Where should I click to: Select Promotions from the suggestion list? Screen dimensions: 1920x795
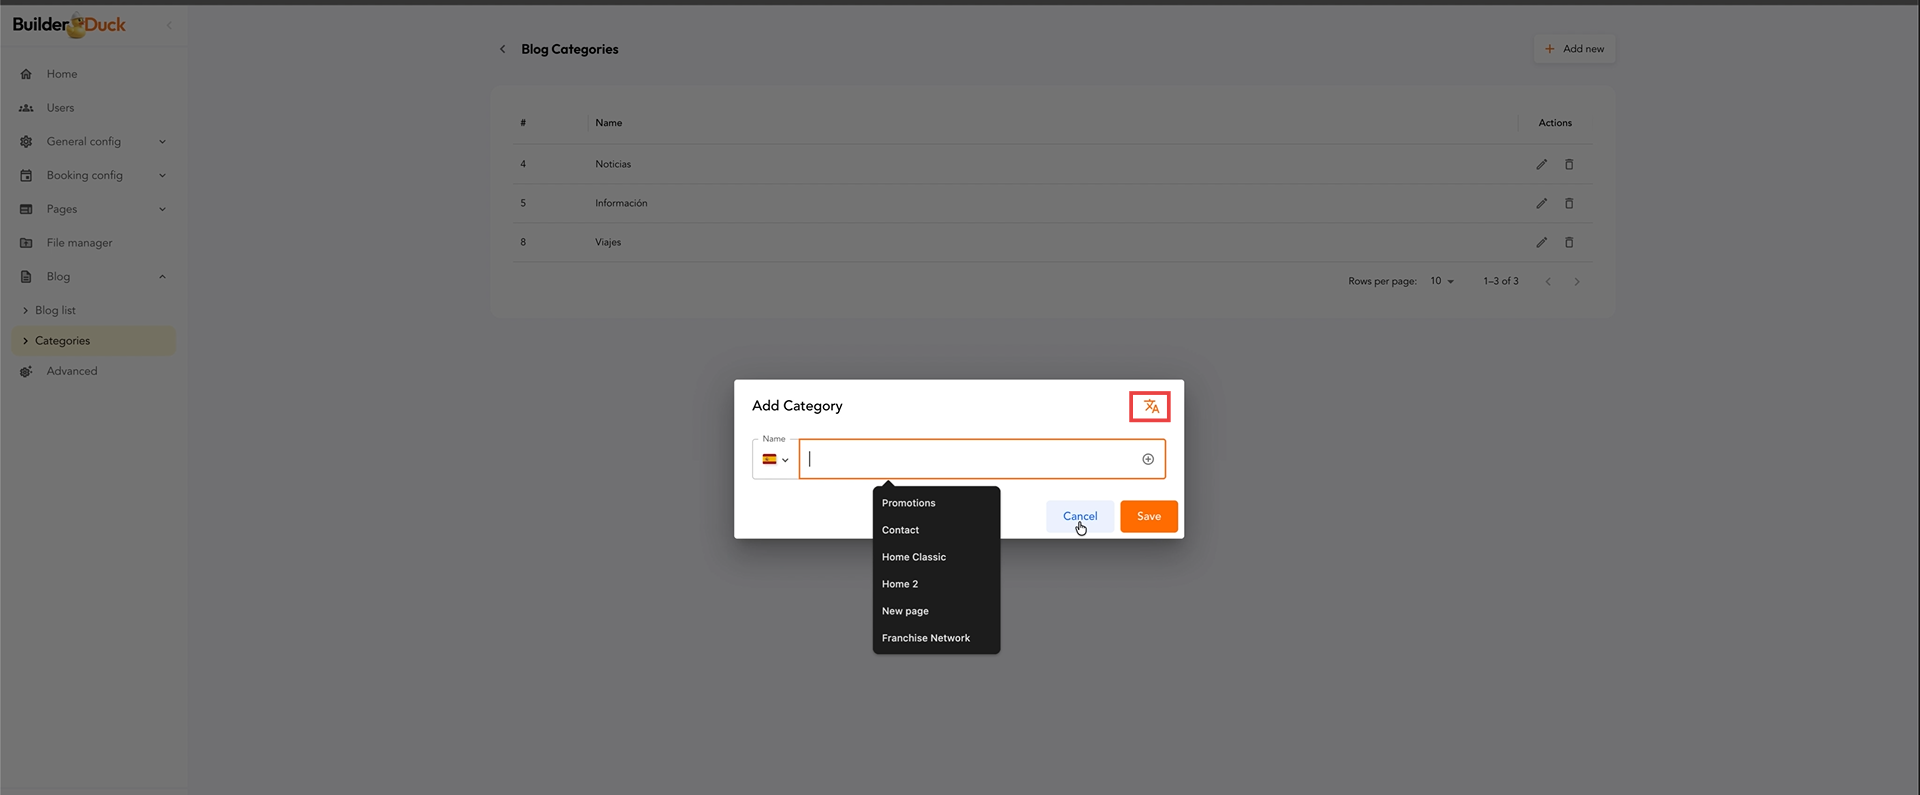tap(908, 503)
